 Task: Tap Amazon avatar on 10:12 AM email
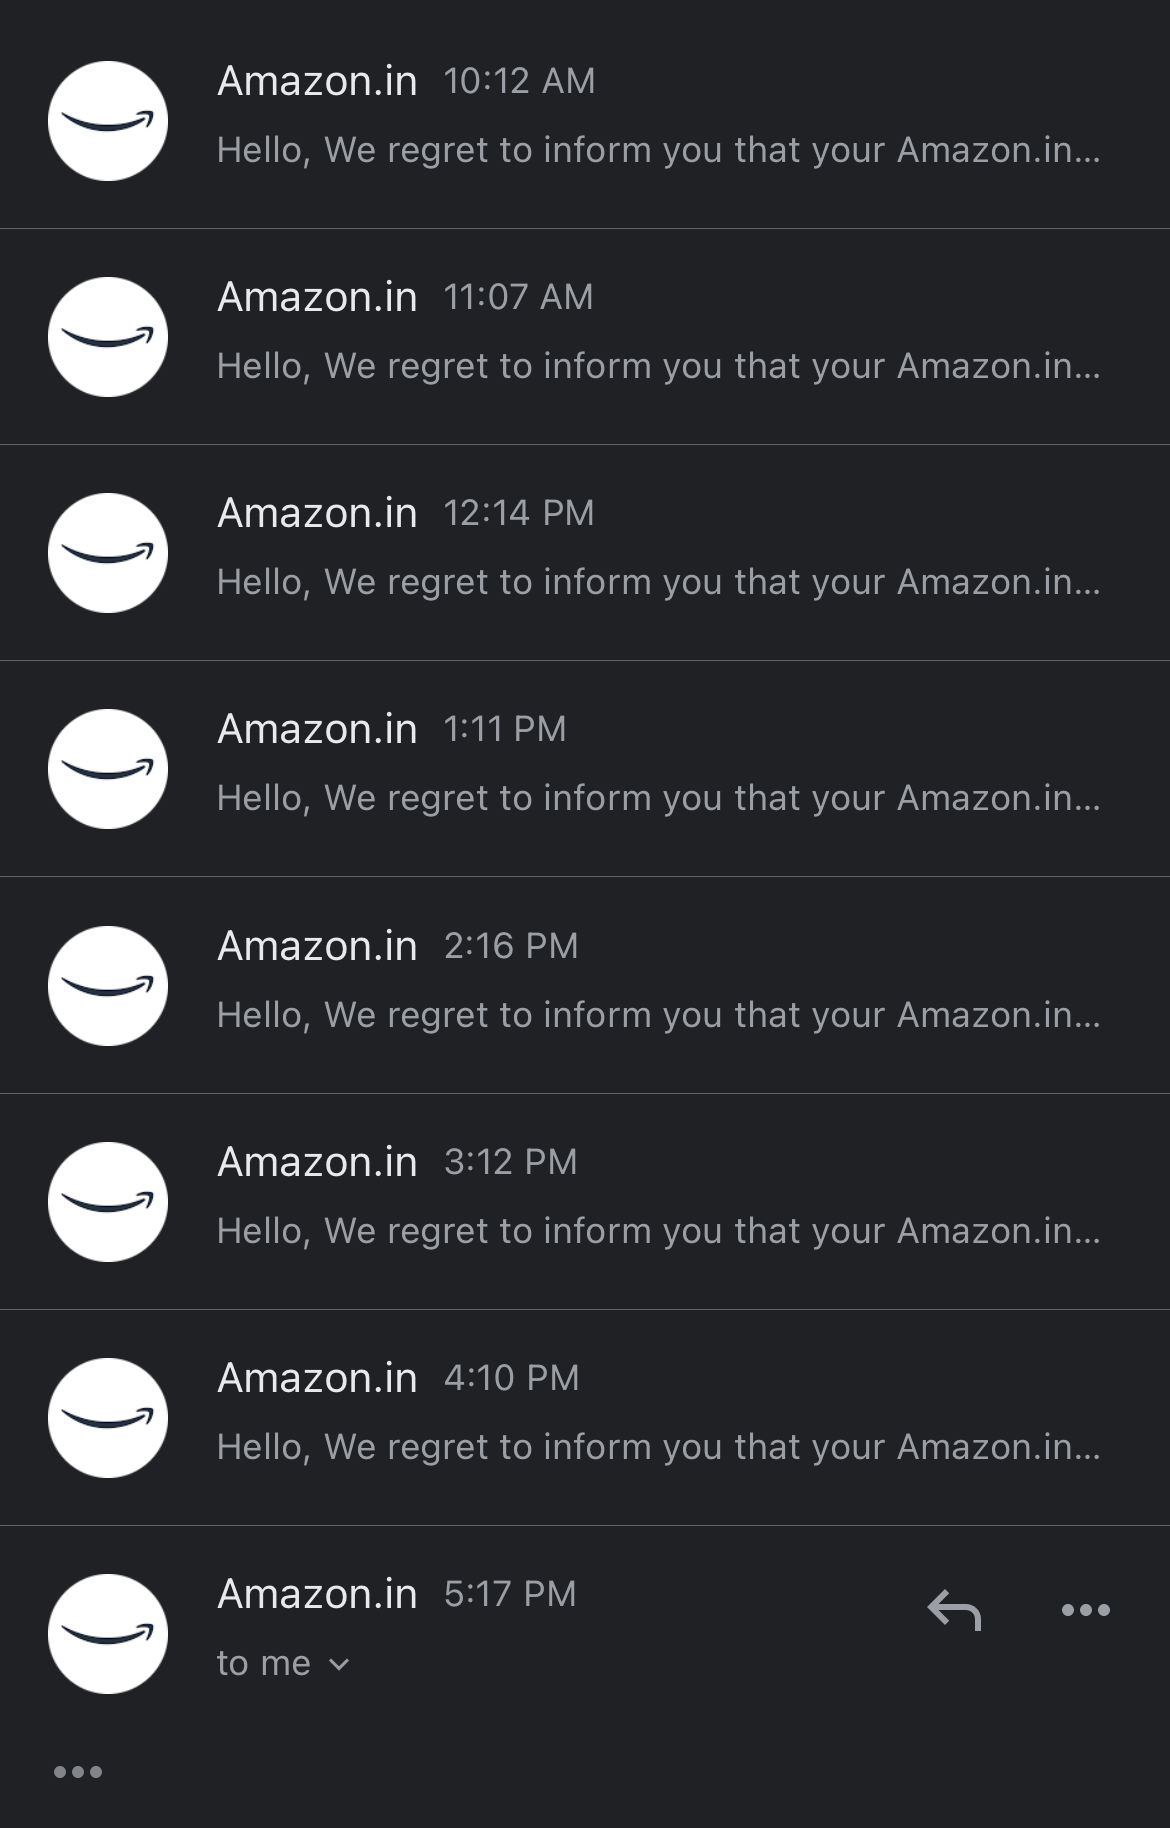pos(108,121)
